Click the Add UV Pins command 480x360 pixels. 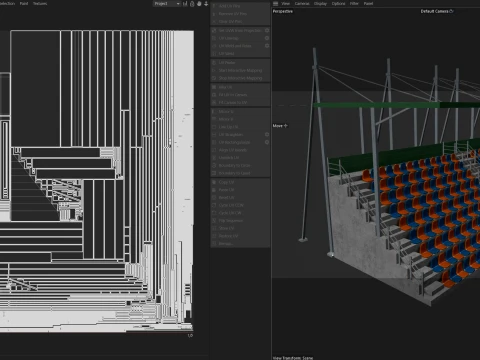tap(240, 6)
